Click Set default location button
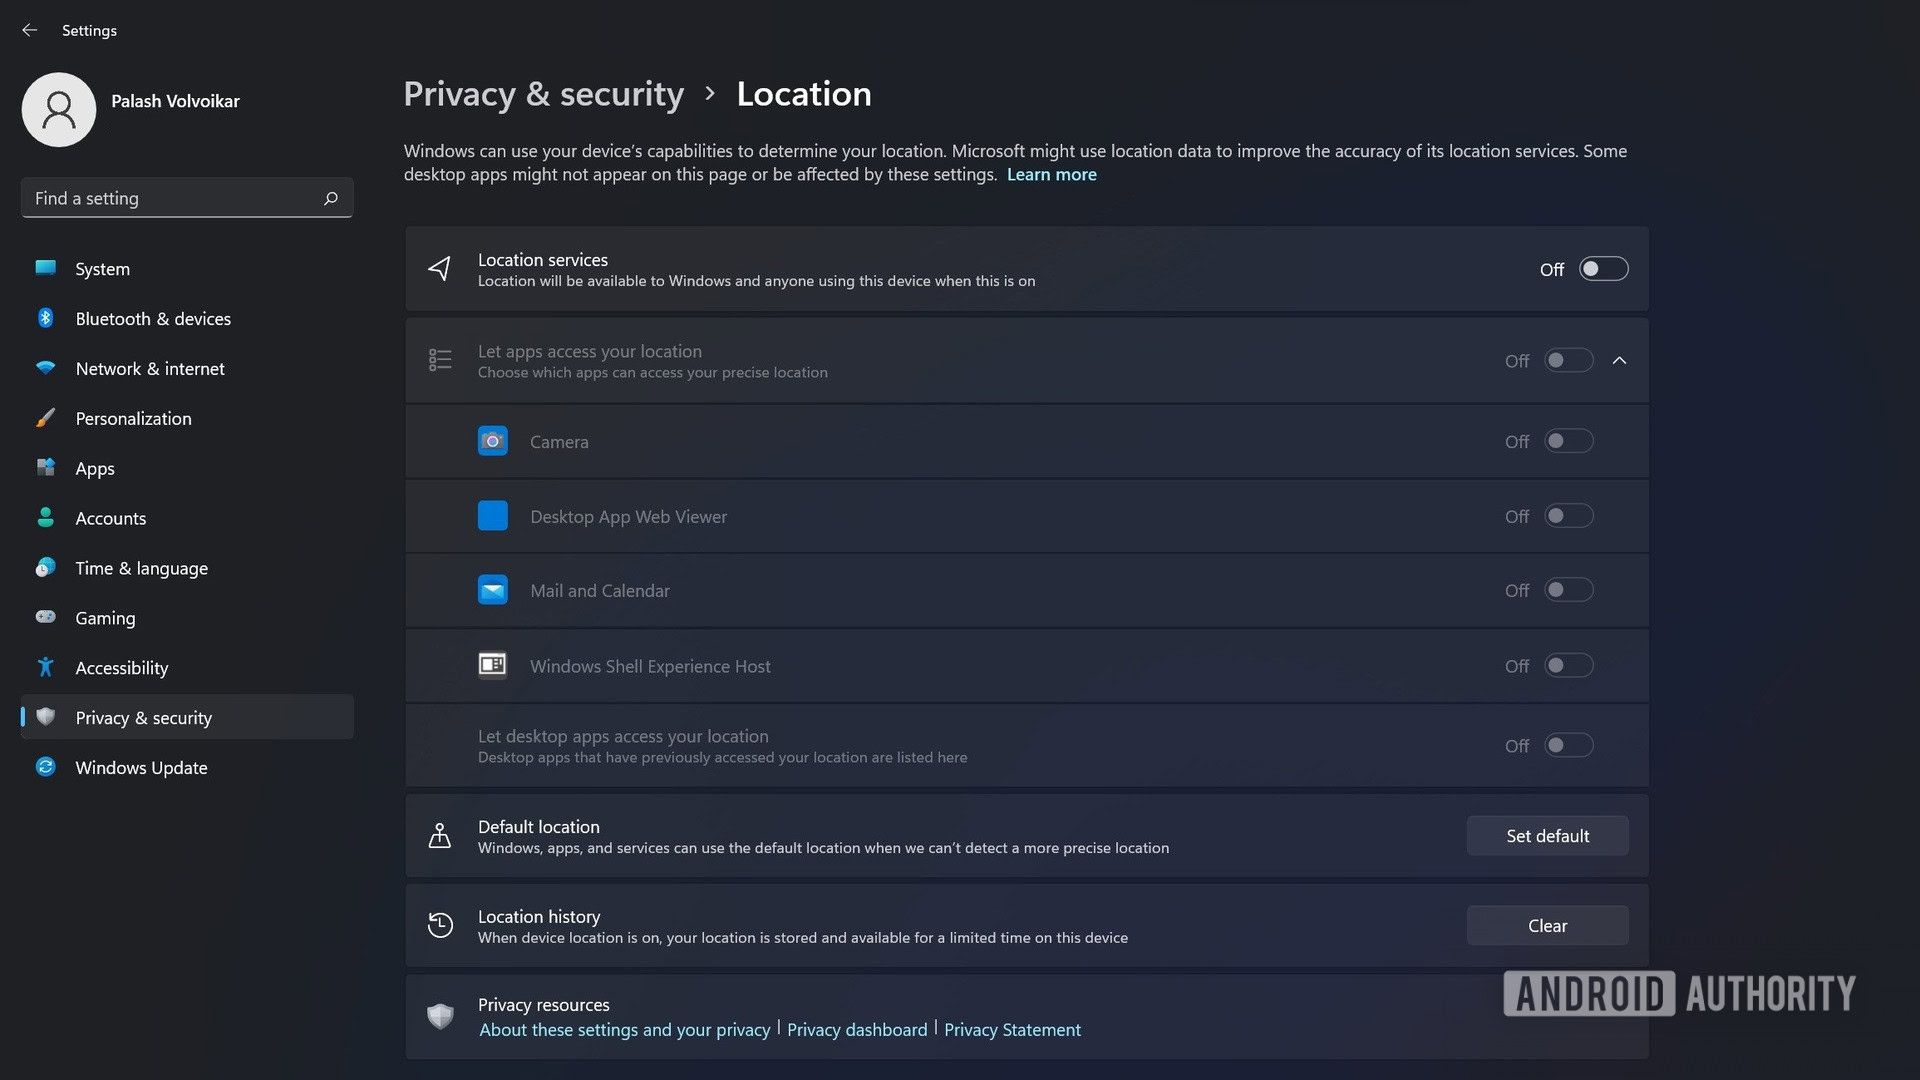 (1547, 835)
